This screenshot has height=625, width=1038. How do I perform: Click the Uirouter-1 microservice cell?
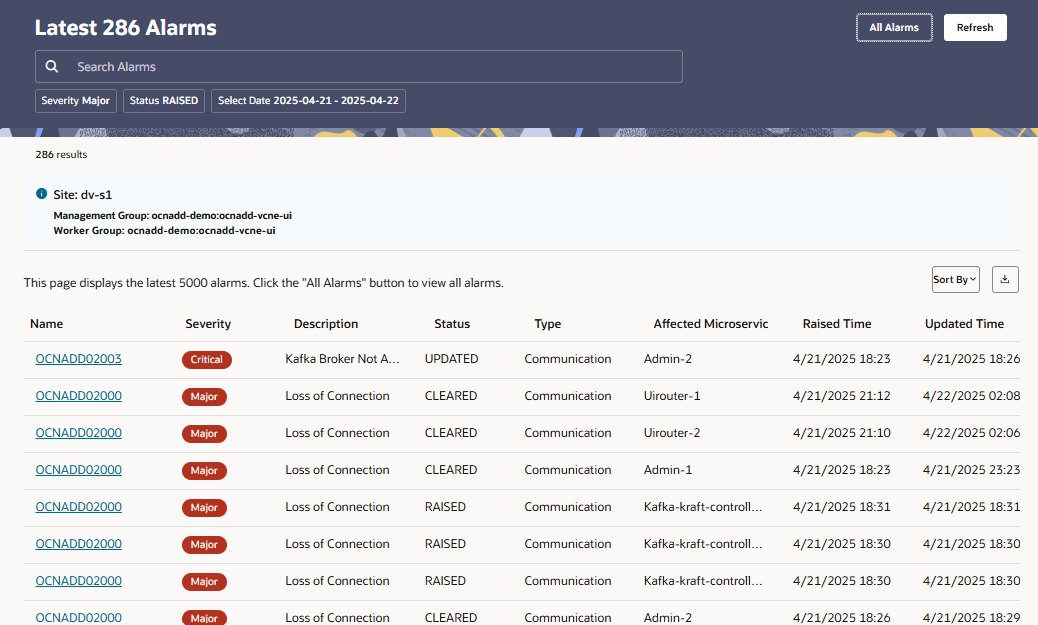(672, 396)
